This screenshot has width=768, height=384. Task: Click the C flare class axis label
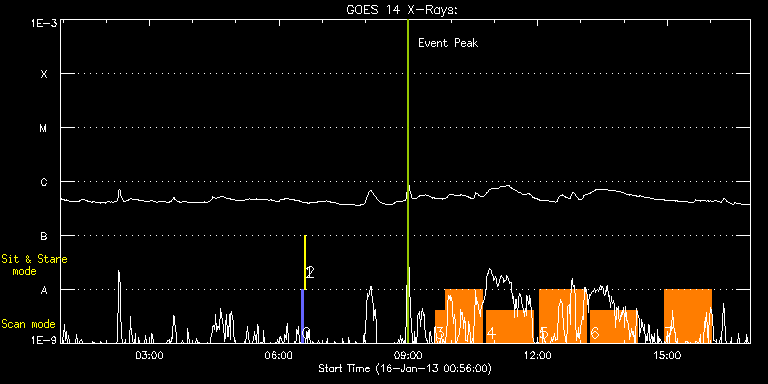pyautogui.click(x=44, y=182)
